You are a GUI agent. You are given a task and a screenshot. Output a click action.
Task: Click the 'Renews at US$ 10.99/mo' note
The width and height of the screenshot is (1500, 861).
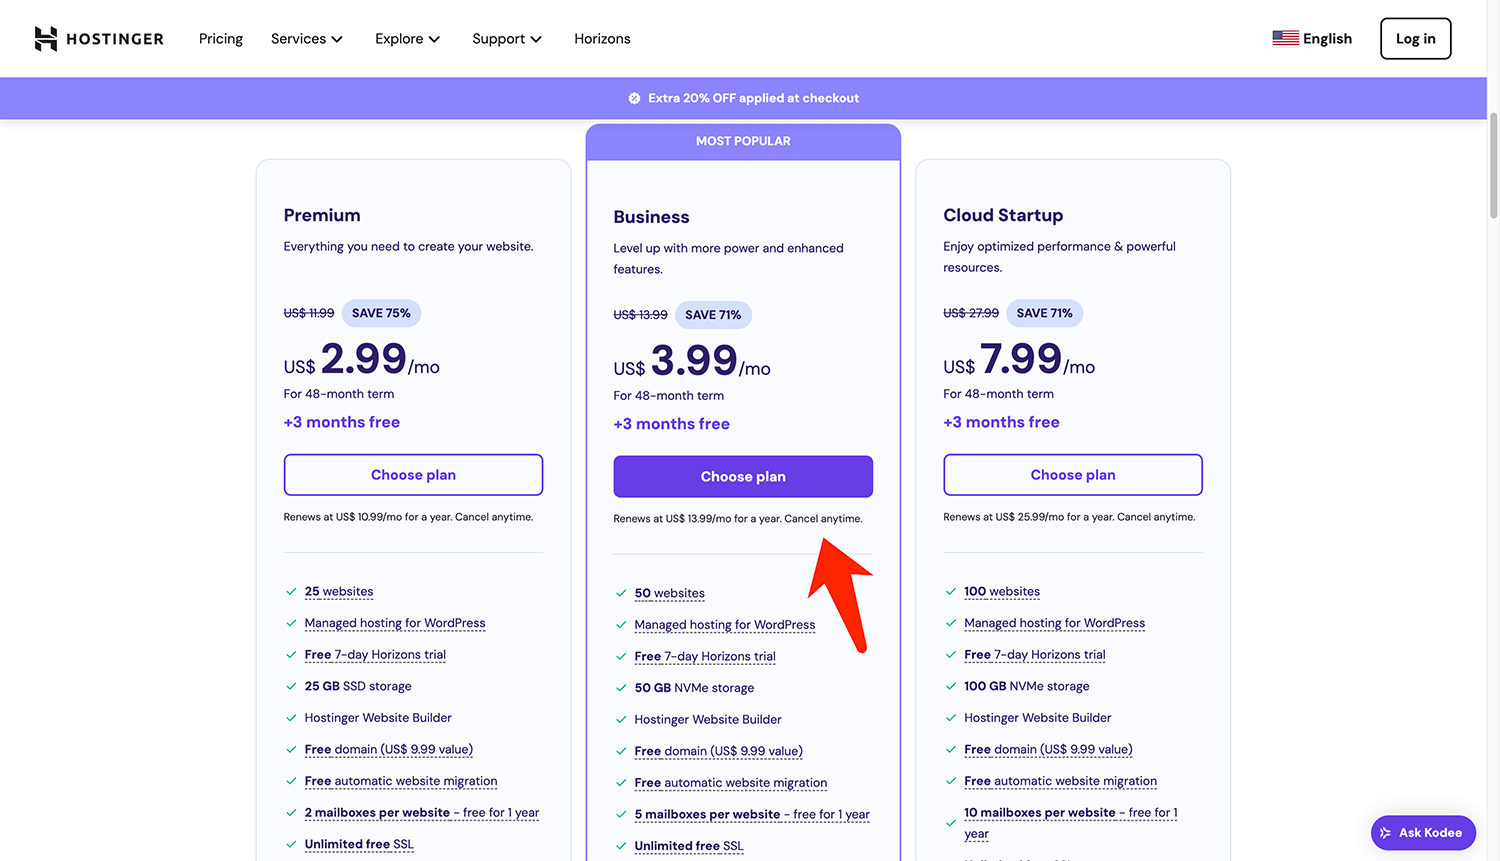click(408, 518)
